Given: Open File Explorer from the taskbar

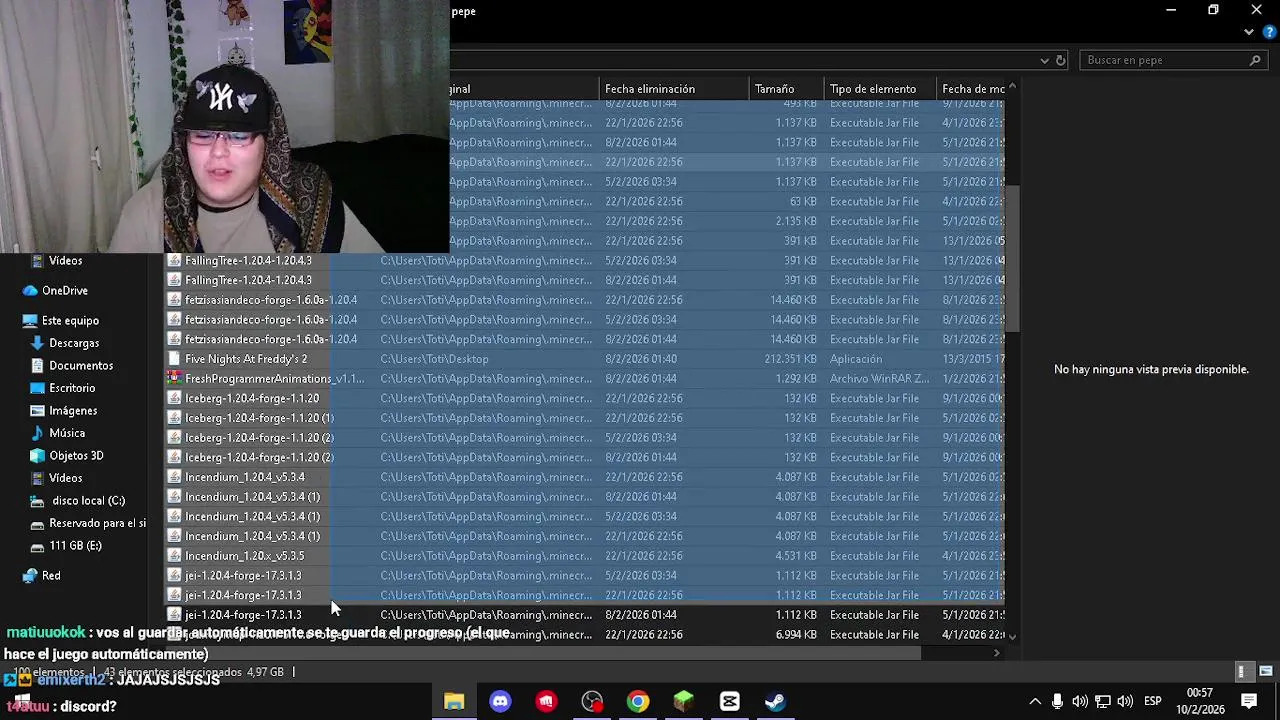Looking at the screenshot, I should pyautogui.click(x=454, y=701).
